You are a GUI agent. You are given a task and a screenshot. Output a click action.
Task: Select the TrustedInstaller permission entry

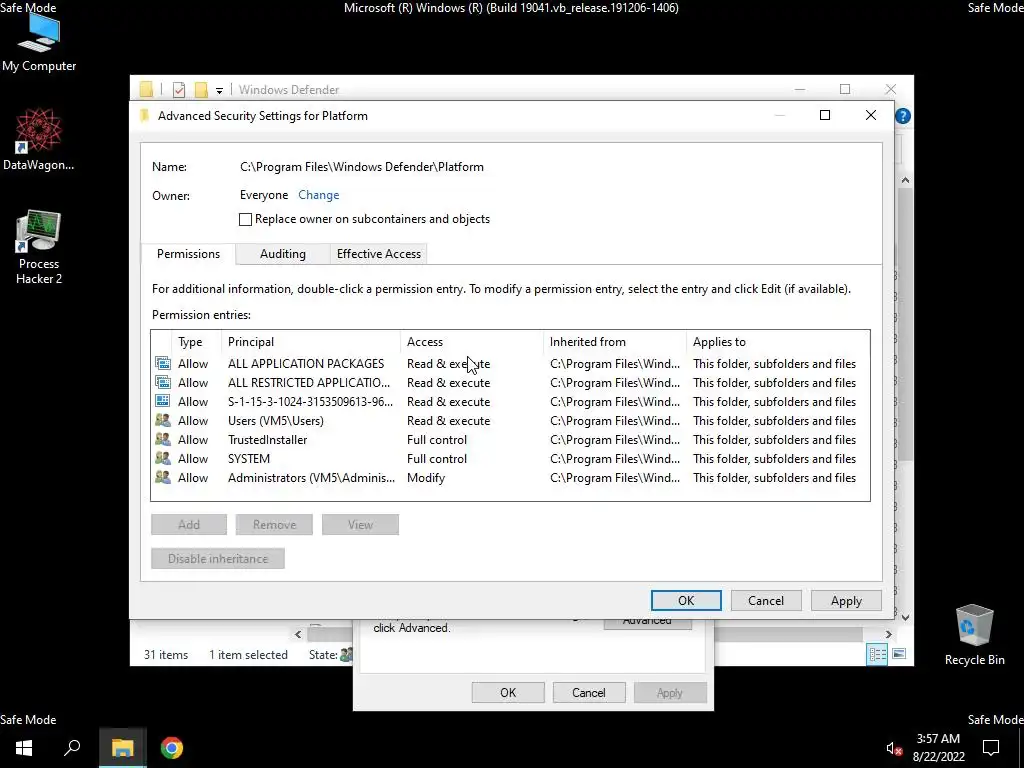coord(511,440)
